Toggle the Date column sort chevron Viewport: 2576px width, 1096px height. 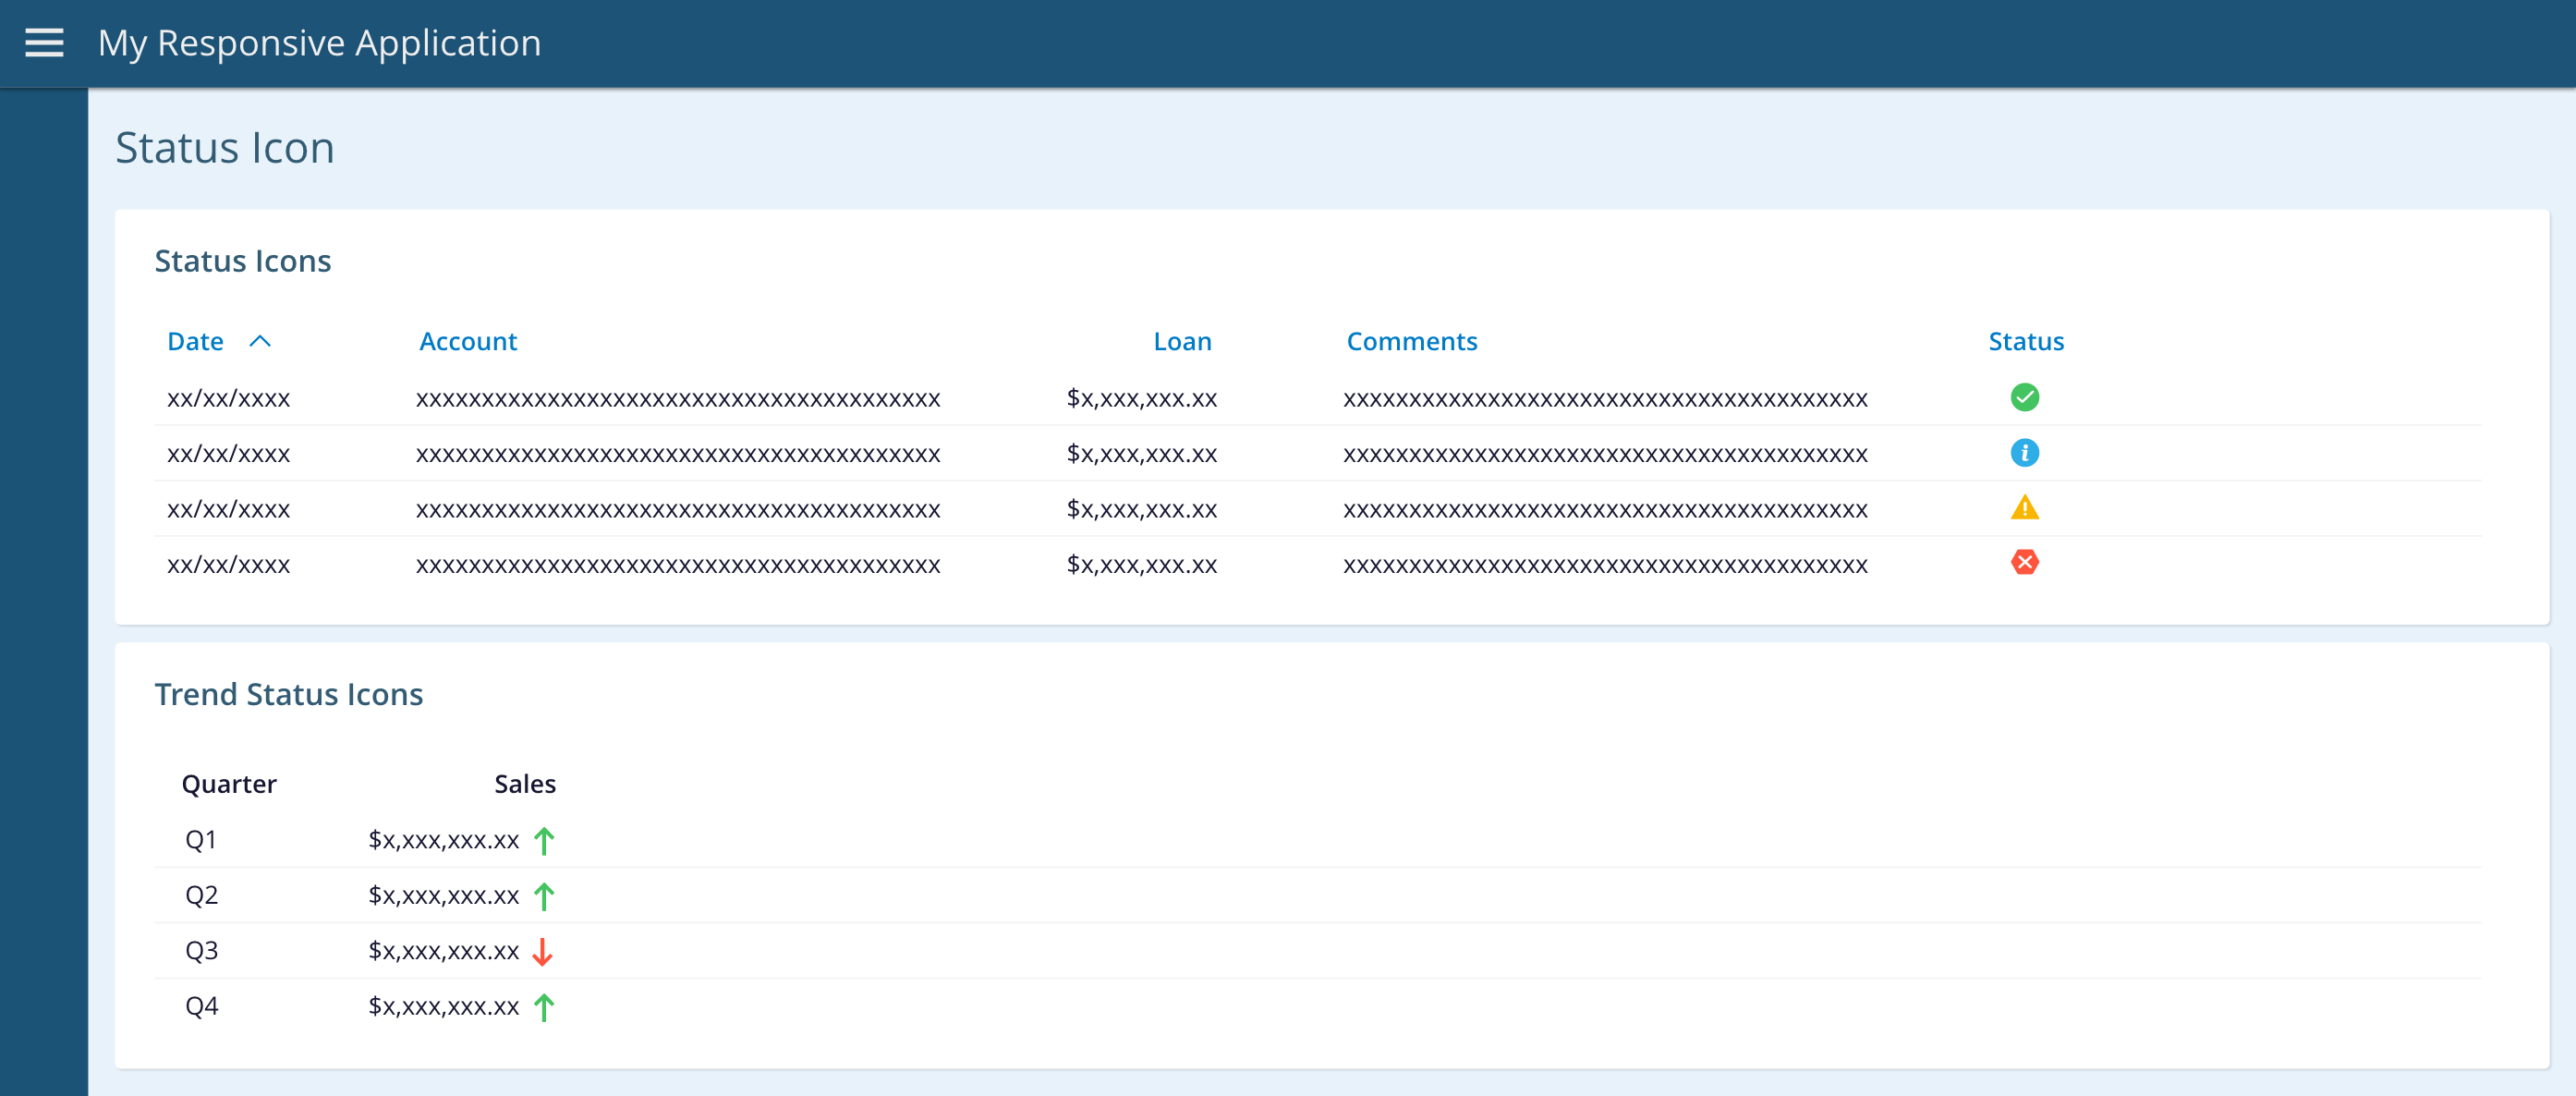[260, 342]
